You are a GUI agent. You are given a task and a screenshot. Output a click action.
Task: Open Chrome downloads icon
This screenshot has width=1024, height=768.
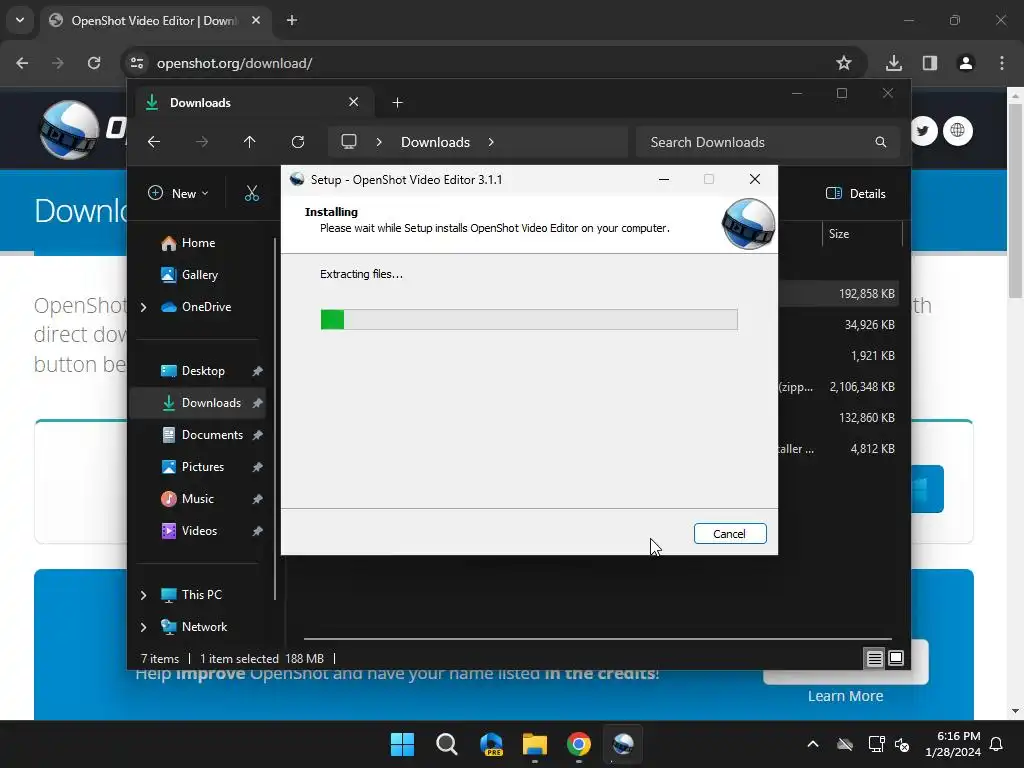click(x=894, y=63)
